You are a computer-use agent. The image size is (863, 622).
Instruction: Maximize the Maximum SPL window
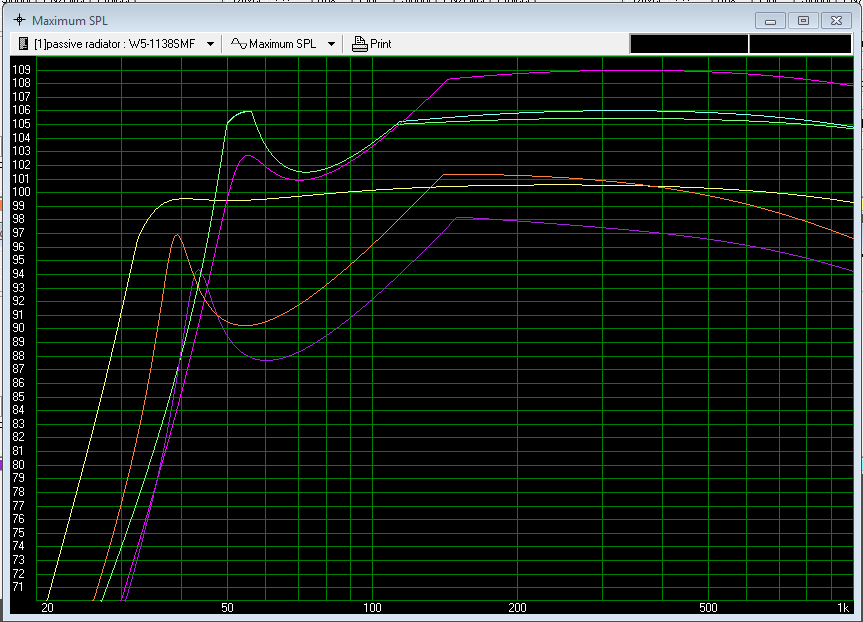coord(803,21)
